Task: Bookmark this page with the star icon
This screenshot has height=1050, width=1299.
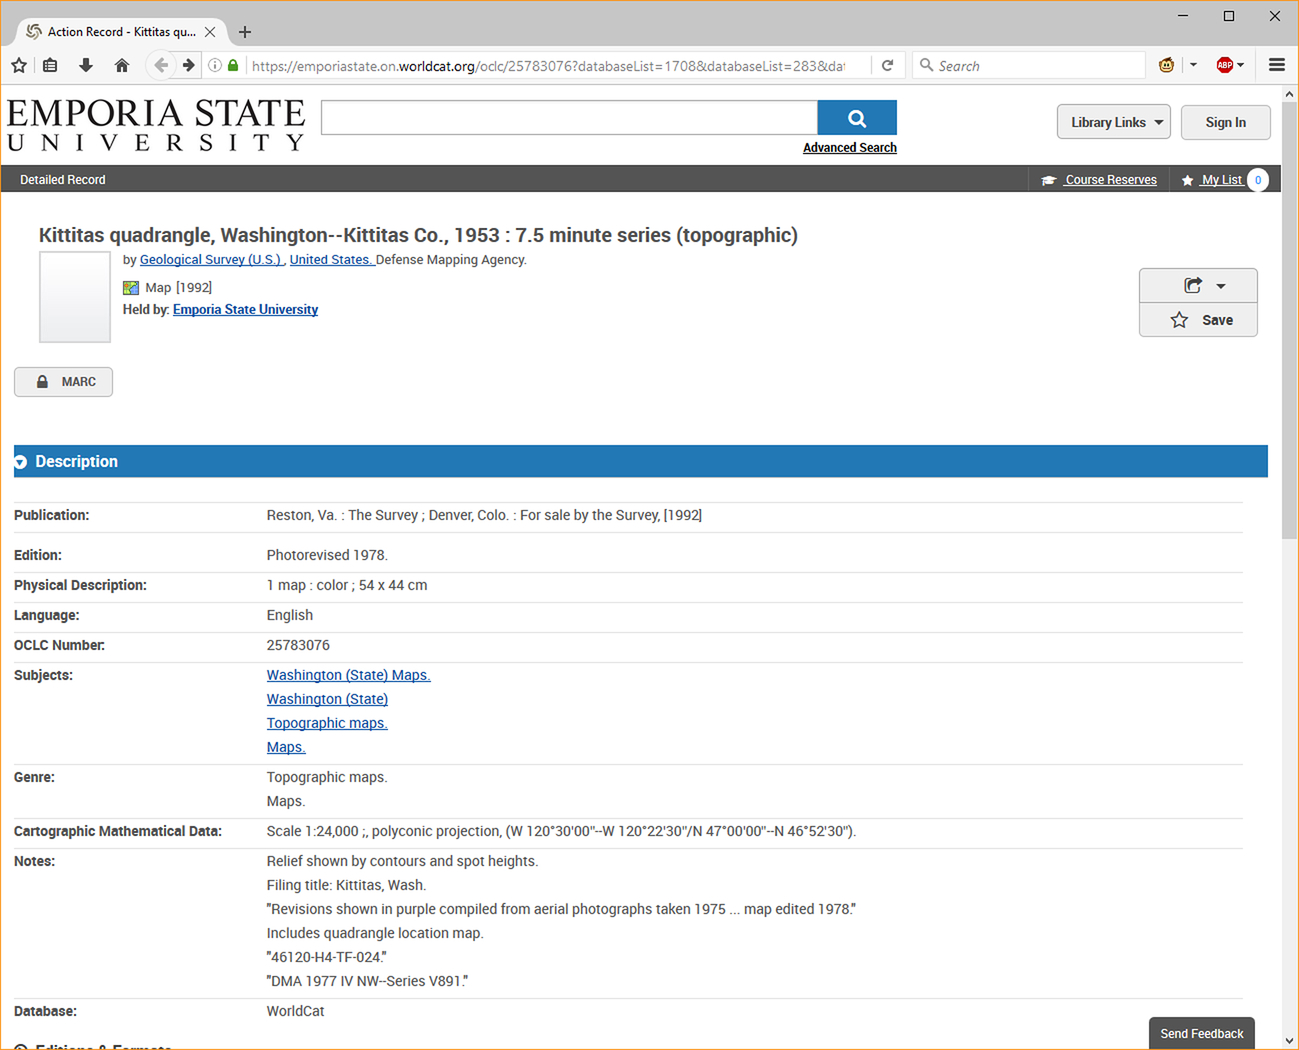Action: 19,66
